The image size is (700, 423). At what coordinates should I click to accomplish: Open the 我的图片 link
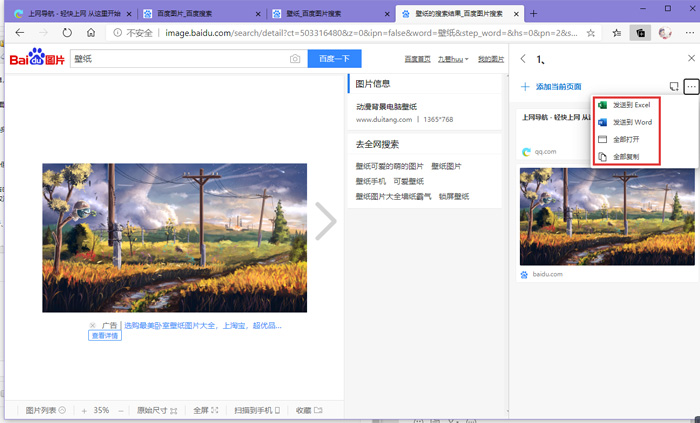coord(491,59)
